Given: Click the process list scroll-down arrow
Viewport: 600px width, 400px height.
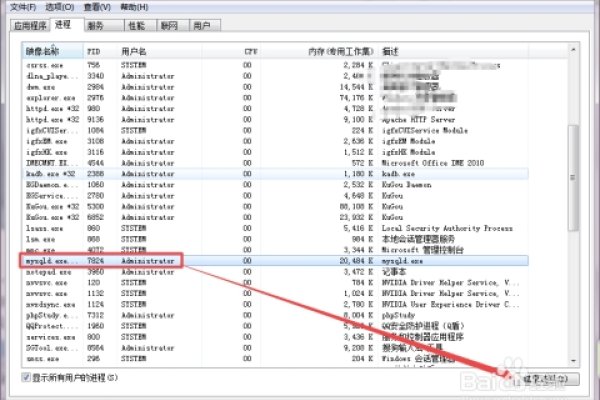Looking at the screenshot, I should click(x=573, y=360).
